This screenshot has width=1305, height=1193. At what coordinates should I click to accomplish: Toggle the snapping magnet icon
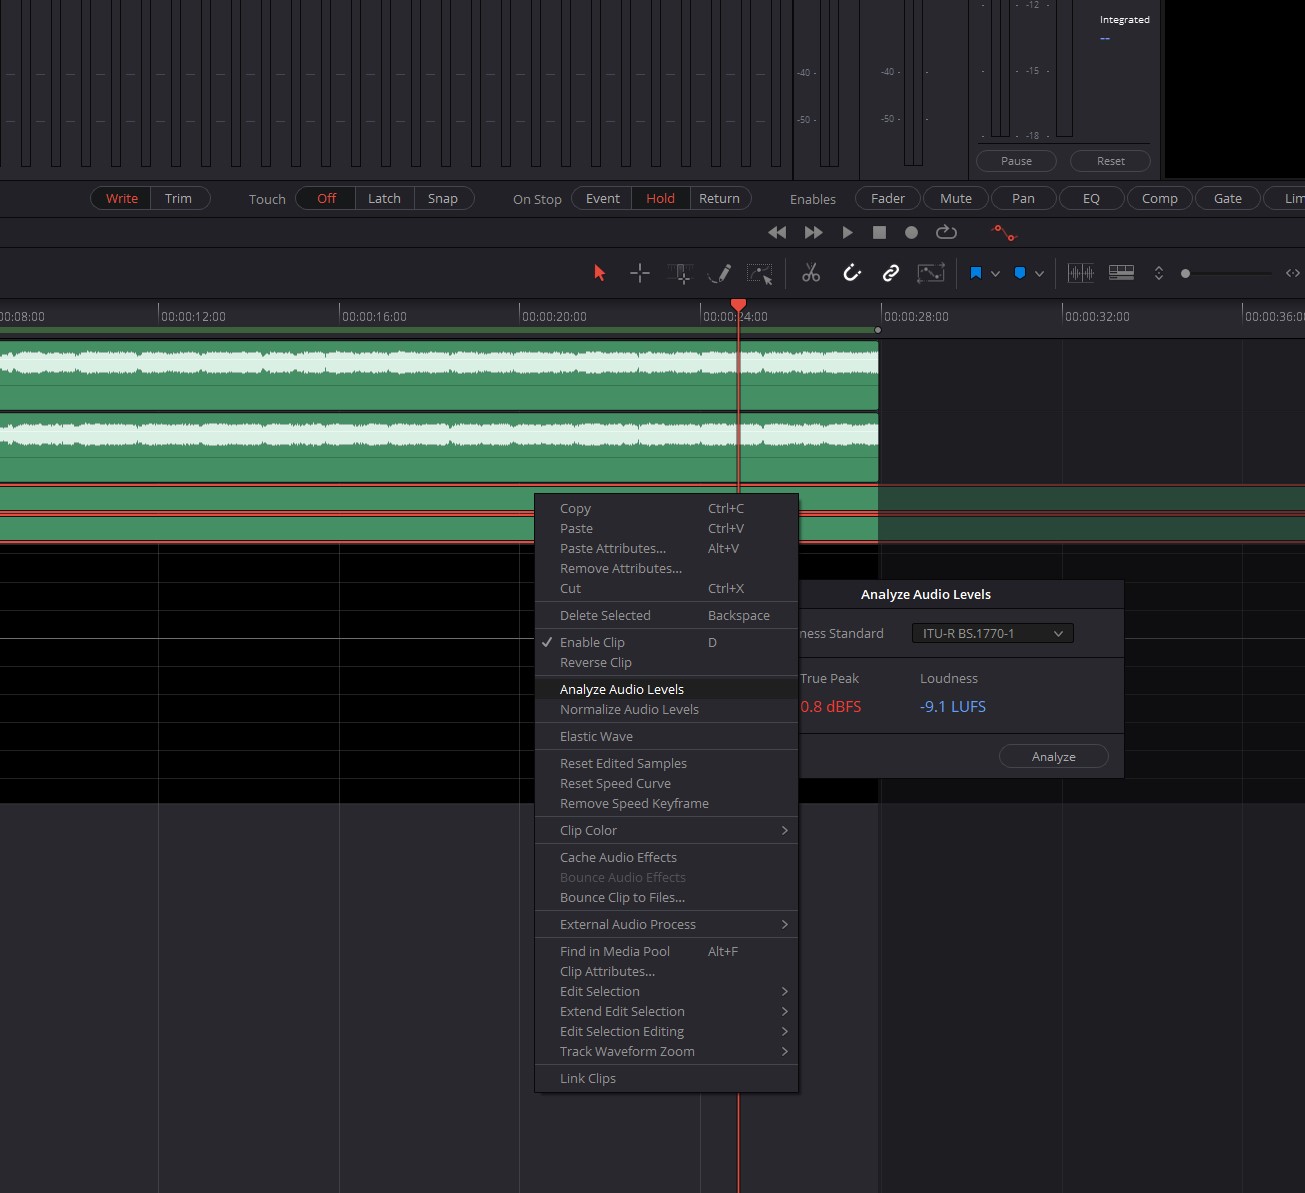coord(852,273)
